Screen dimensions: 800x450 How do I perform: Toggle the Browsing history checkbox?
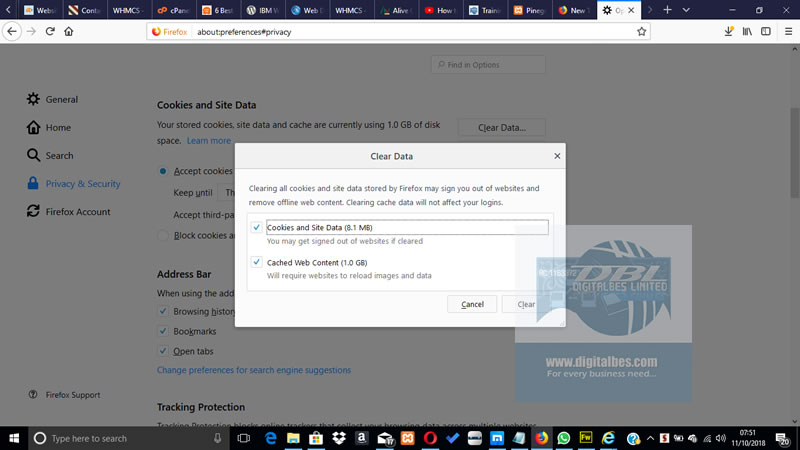163,311
